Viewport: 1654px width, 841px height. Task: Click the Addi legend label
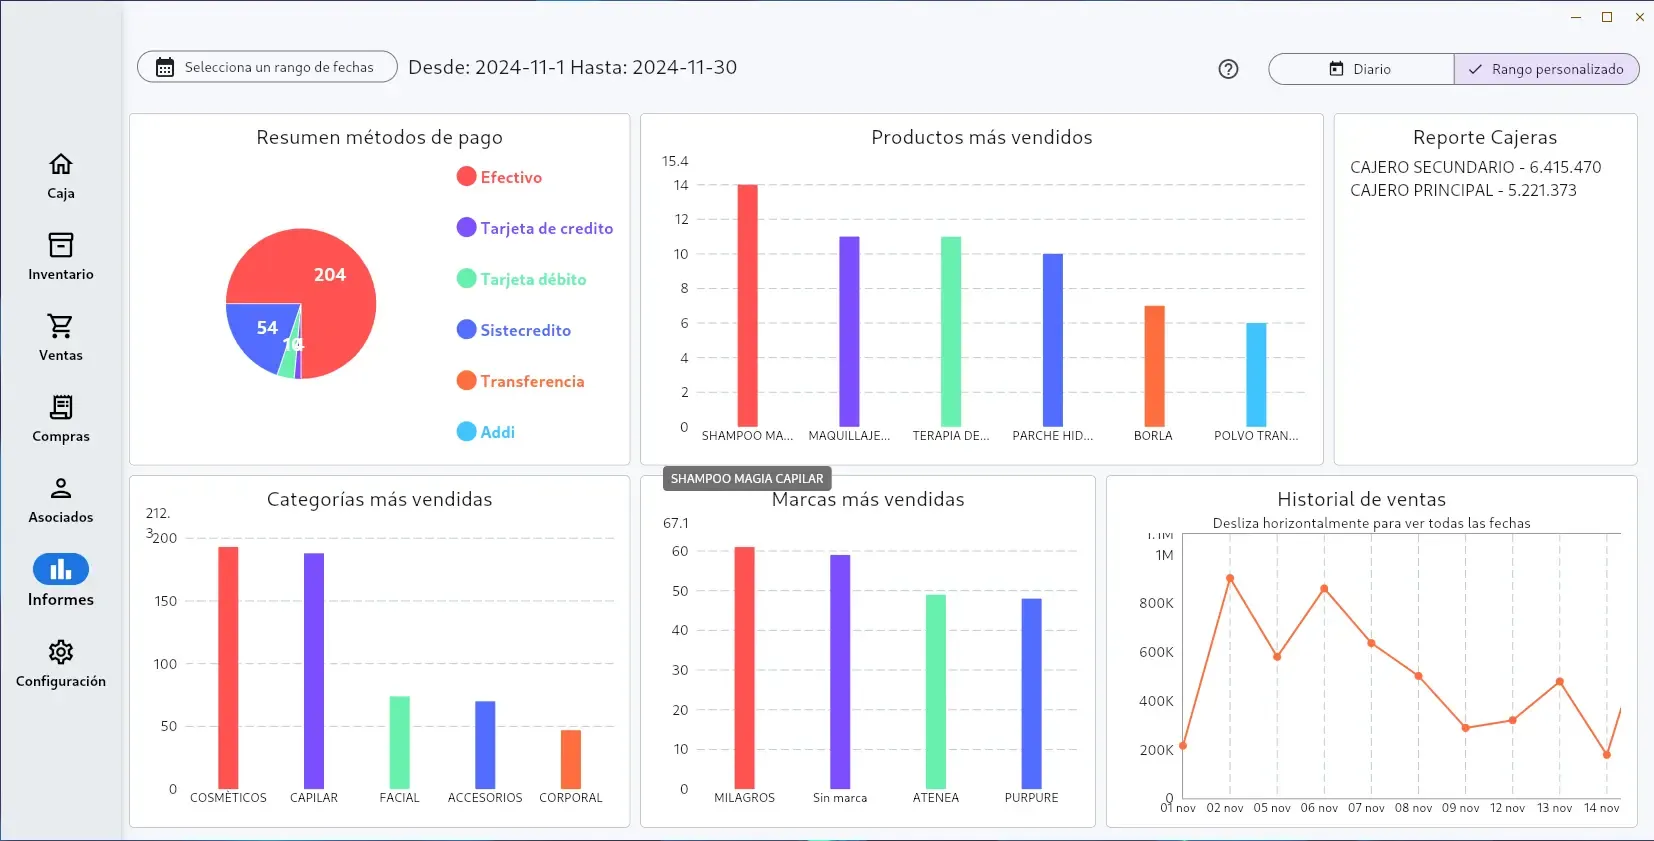497,432
